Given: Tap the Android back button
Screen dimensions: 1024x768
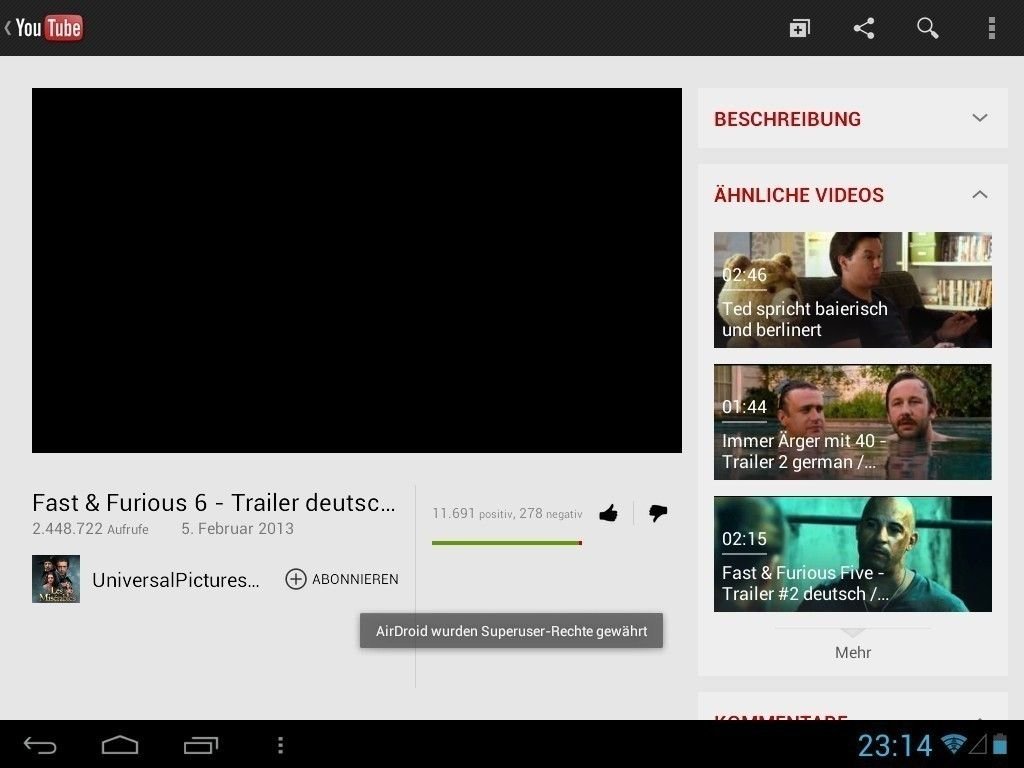Looking at the screenshot, I should click(40, 745).
